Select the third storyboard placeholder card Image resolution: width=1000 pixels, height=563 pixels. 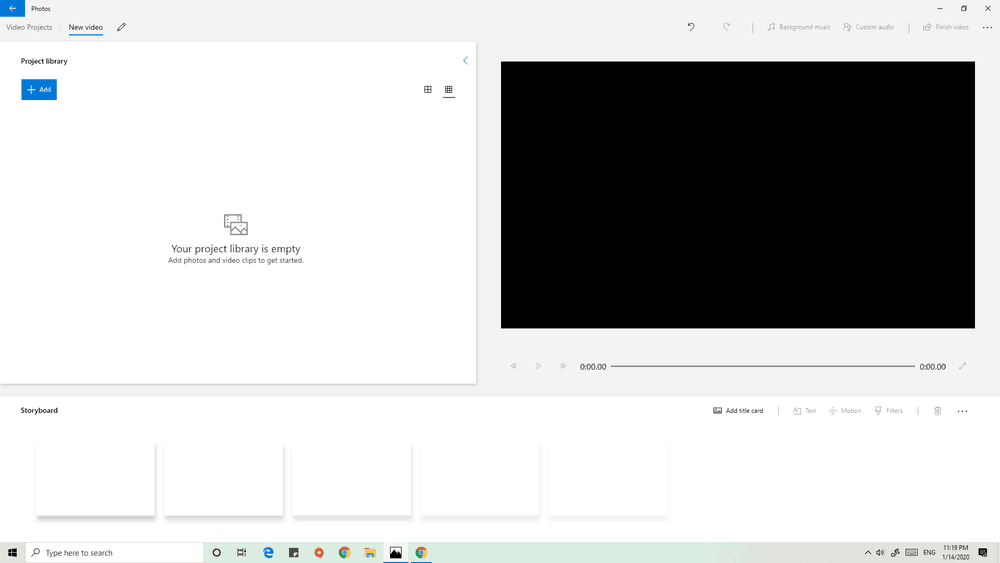pos(351,479)
